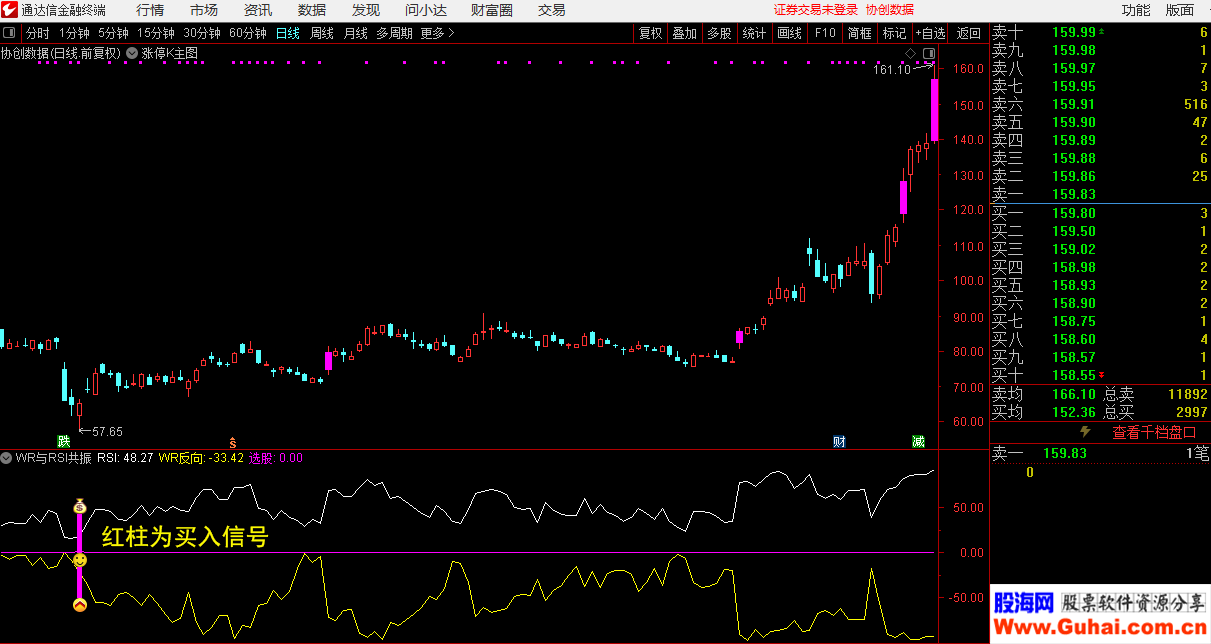Click the blue 财 marker on chart
1211x644 pixels.
[x=839, y=441]
